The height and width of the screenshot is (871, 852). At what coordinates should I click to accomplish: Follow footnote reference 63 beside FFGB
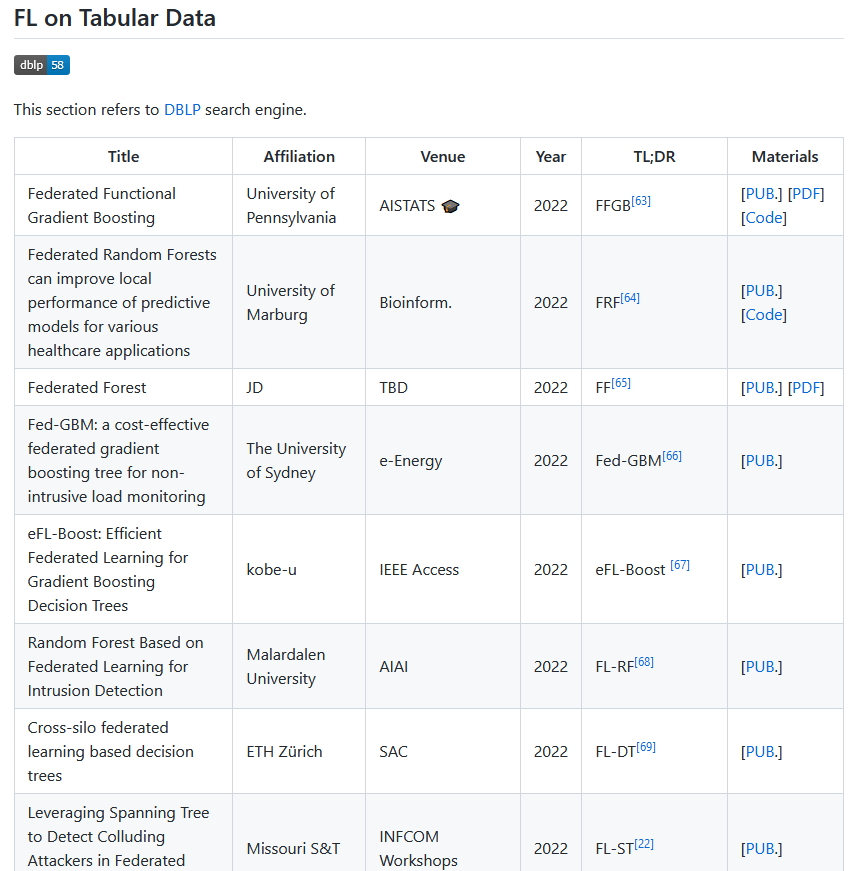click(641, 201)
